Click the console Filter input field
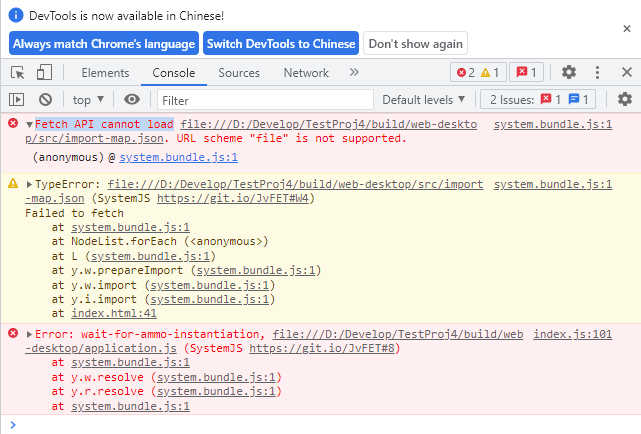641x434 pixels. (x=264, y=100)
